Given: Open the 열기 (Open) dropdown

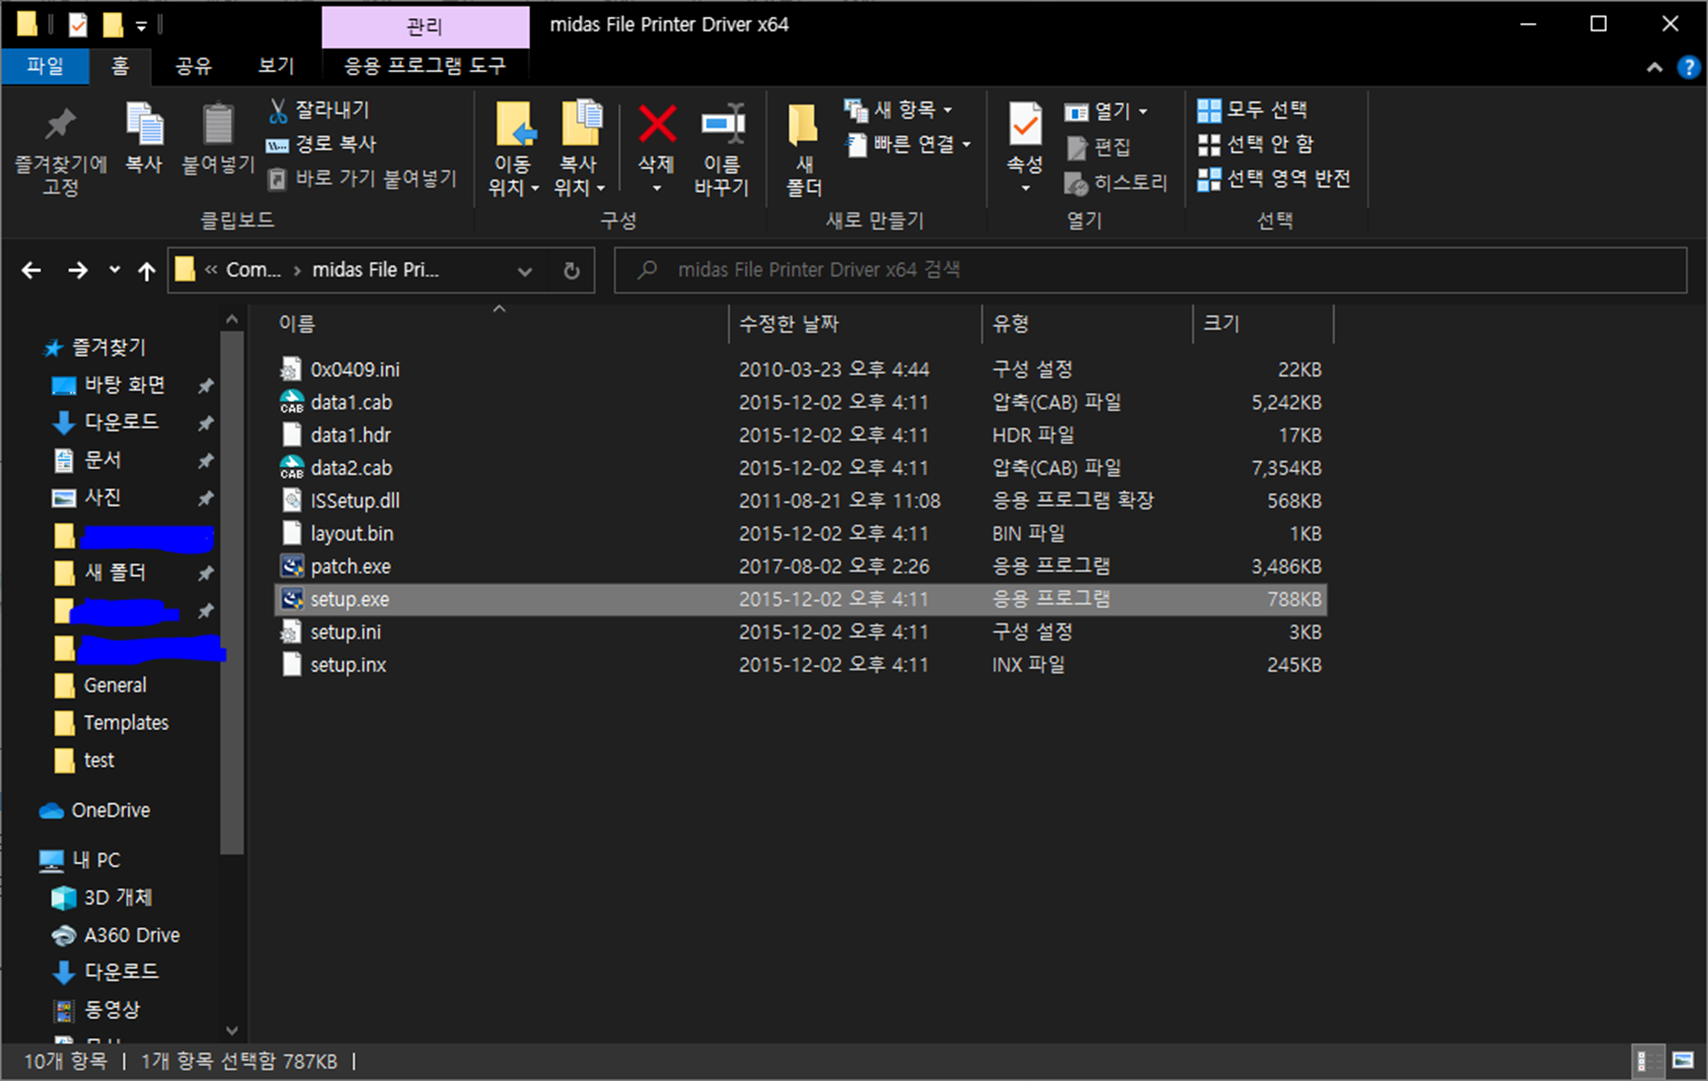Looking at the screenshot, I should (1105, 111).
